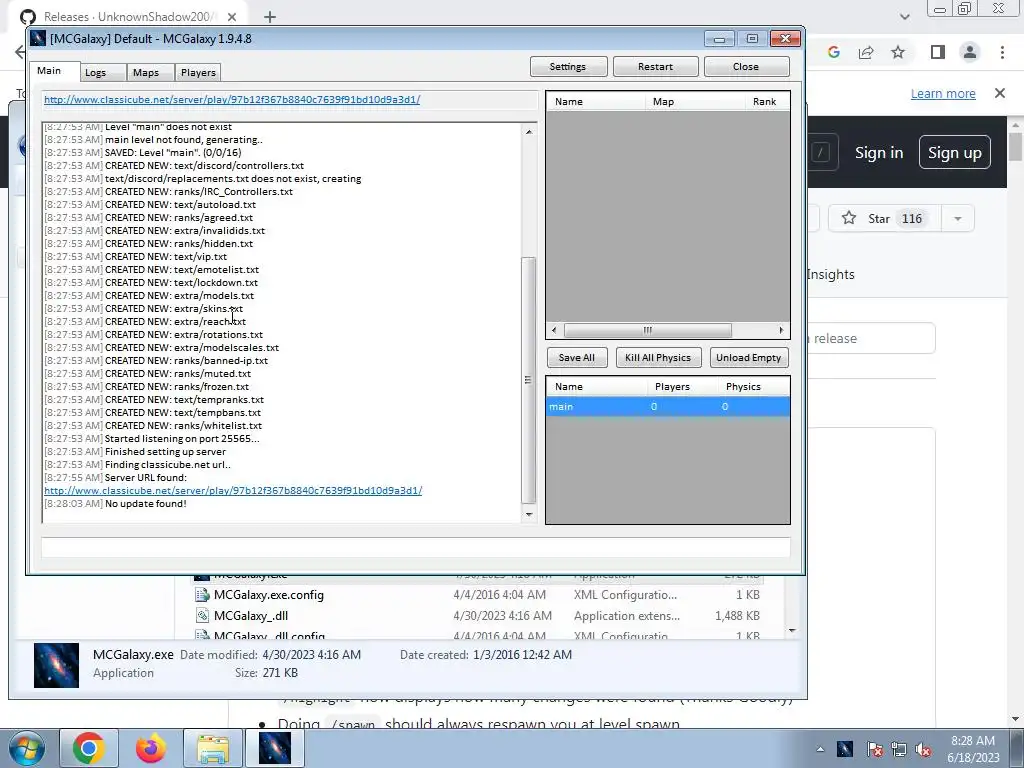Screen dimensions: 1024x768
Task: Open the Insights tab on GitHub
Action: 831,275
